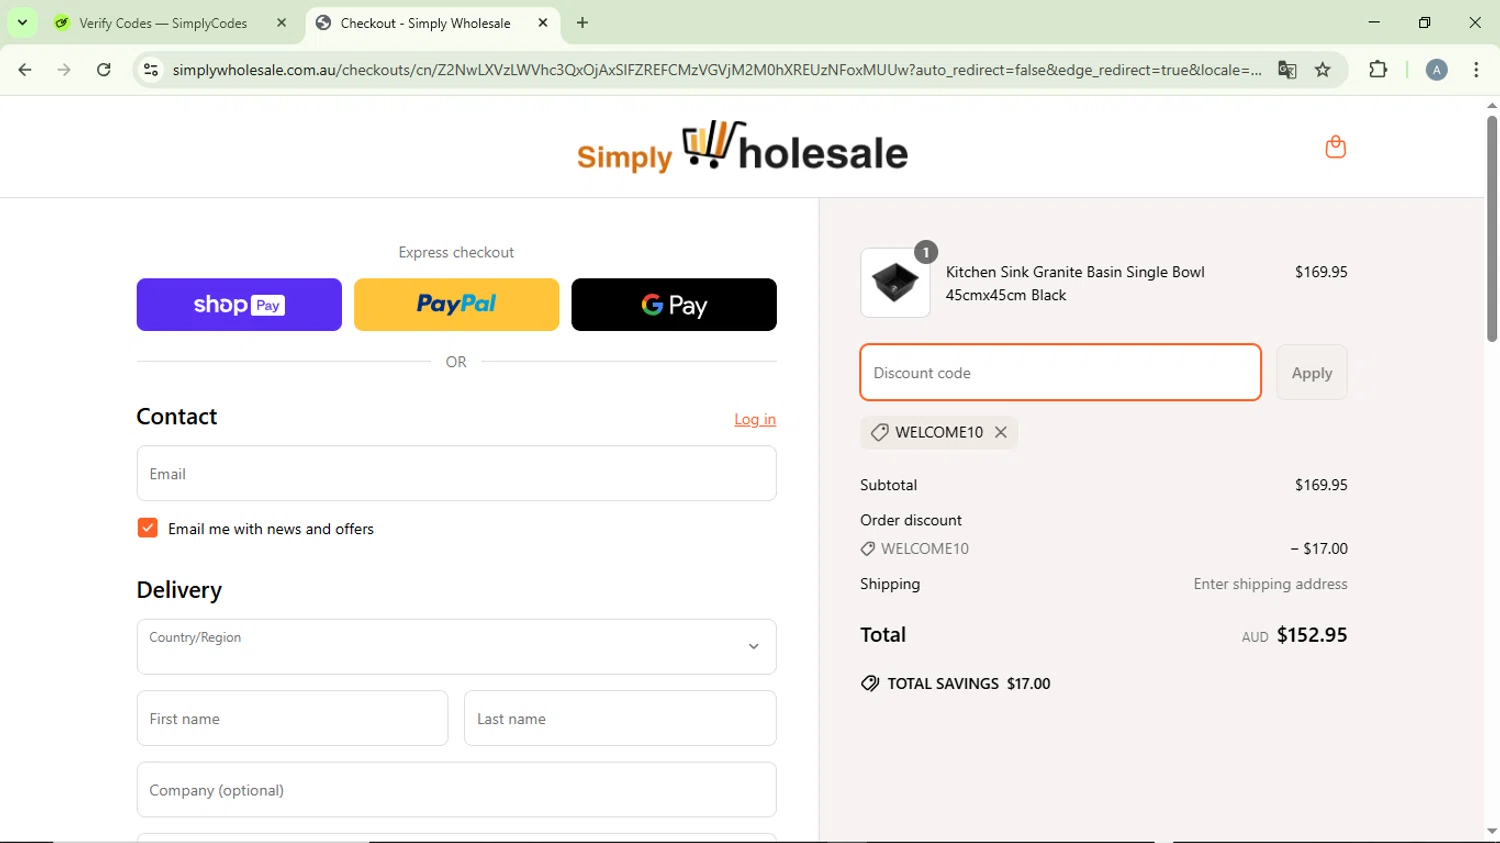The width and height of the screenshot is (1500, 843).
Task: Close the Verify Codes — SimplyCodes tab
Action: tap(281, 23)
